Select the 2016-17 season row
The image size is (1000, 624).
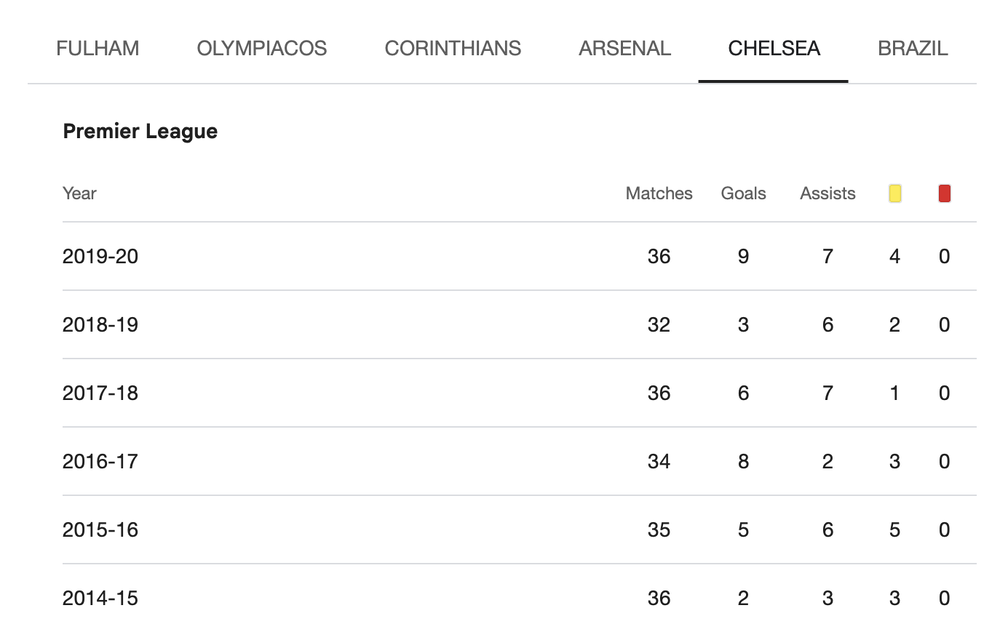[519, 461]
